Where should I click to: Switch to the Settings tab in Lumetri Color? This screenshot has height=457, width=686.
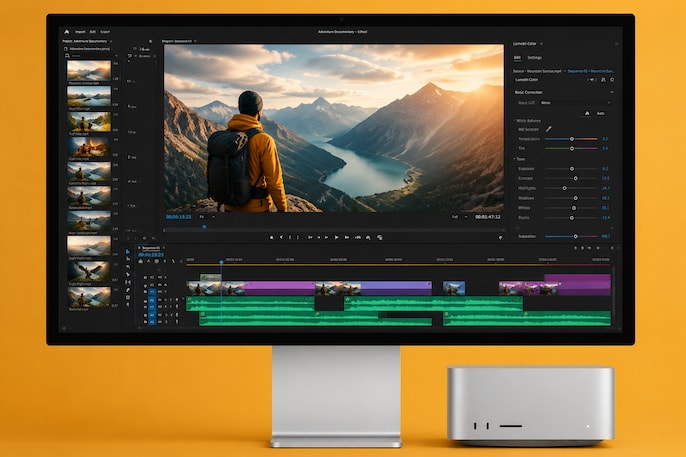[534, 58]
